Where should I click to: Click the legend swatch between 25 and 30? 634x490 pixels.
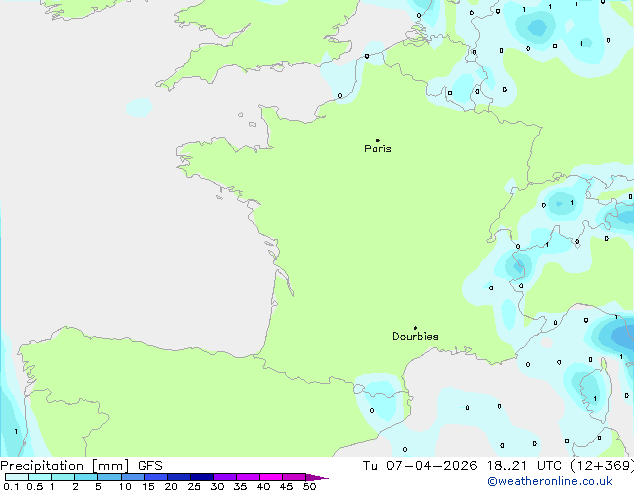coord(202,477)
